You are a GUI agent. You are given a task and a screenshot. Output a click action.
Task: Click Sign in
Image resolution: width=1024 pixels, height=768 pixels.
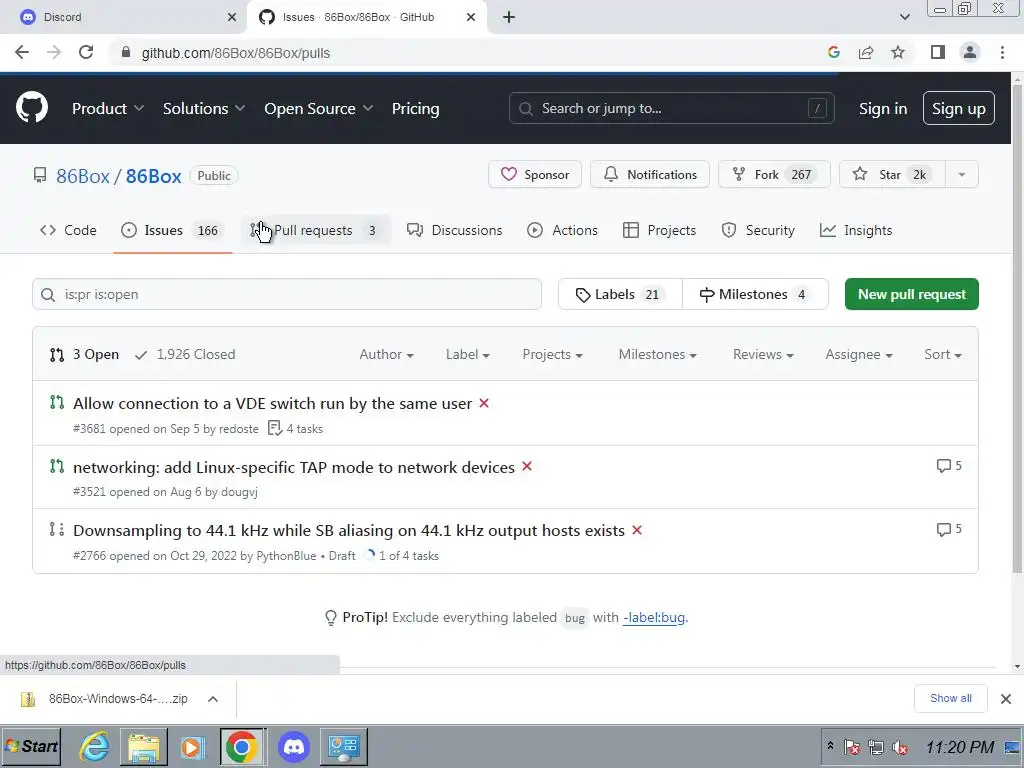tap(883, 108)
